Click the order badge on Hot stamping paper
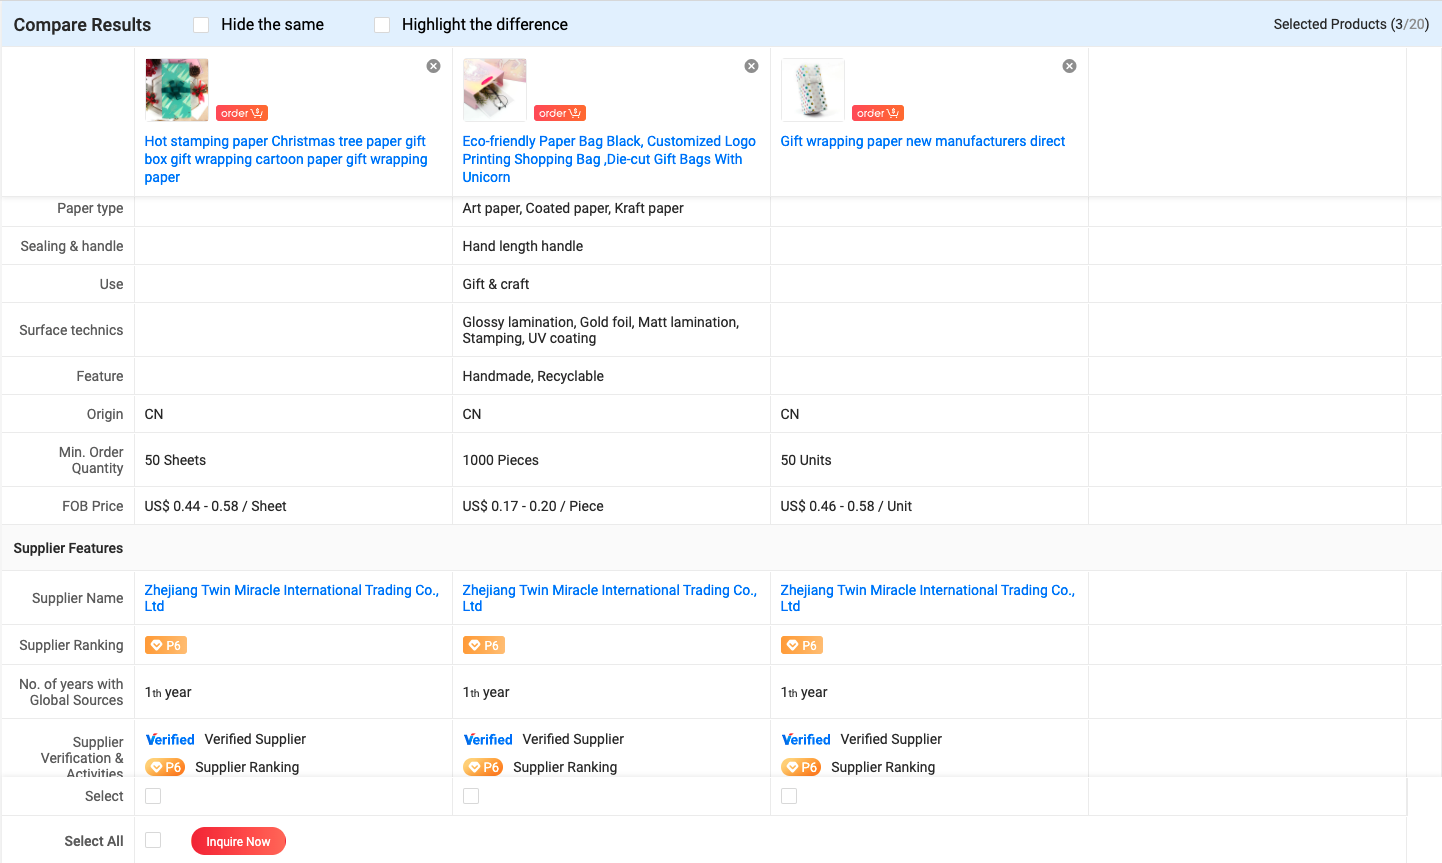Image resolution: width=1442 pixels, height=863 pixels. 242,113
